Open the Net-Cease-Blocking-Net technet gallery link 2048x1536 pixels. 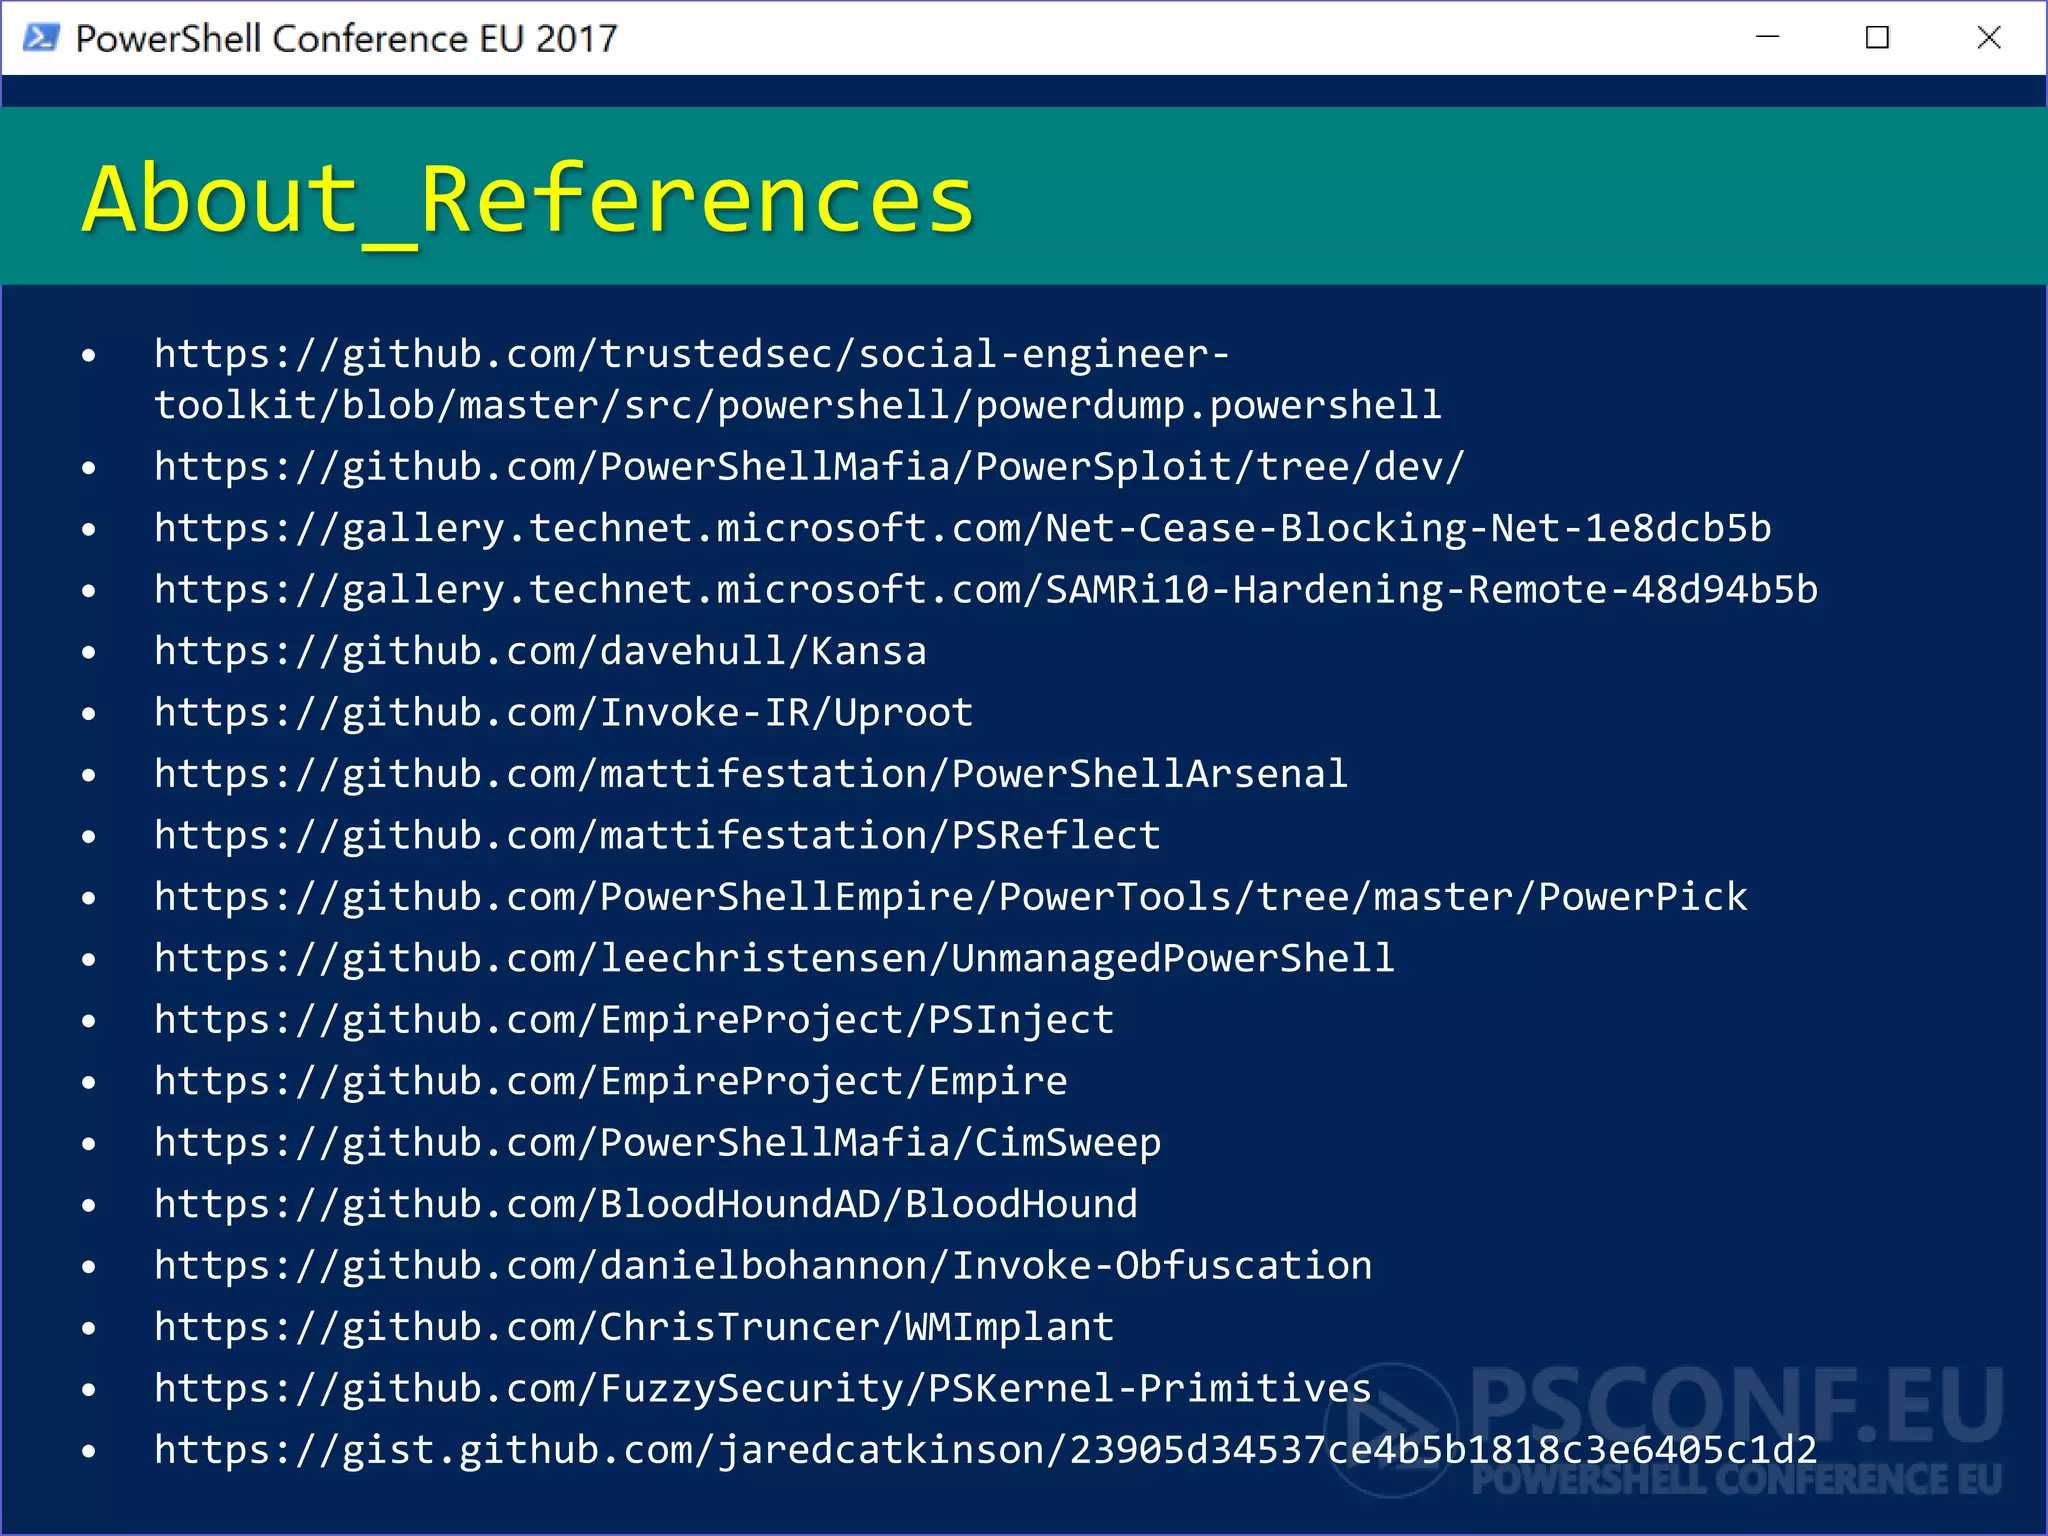(962, 528)
